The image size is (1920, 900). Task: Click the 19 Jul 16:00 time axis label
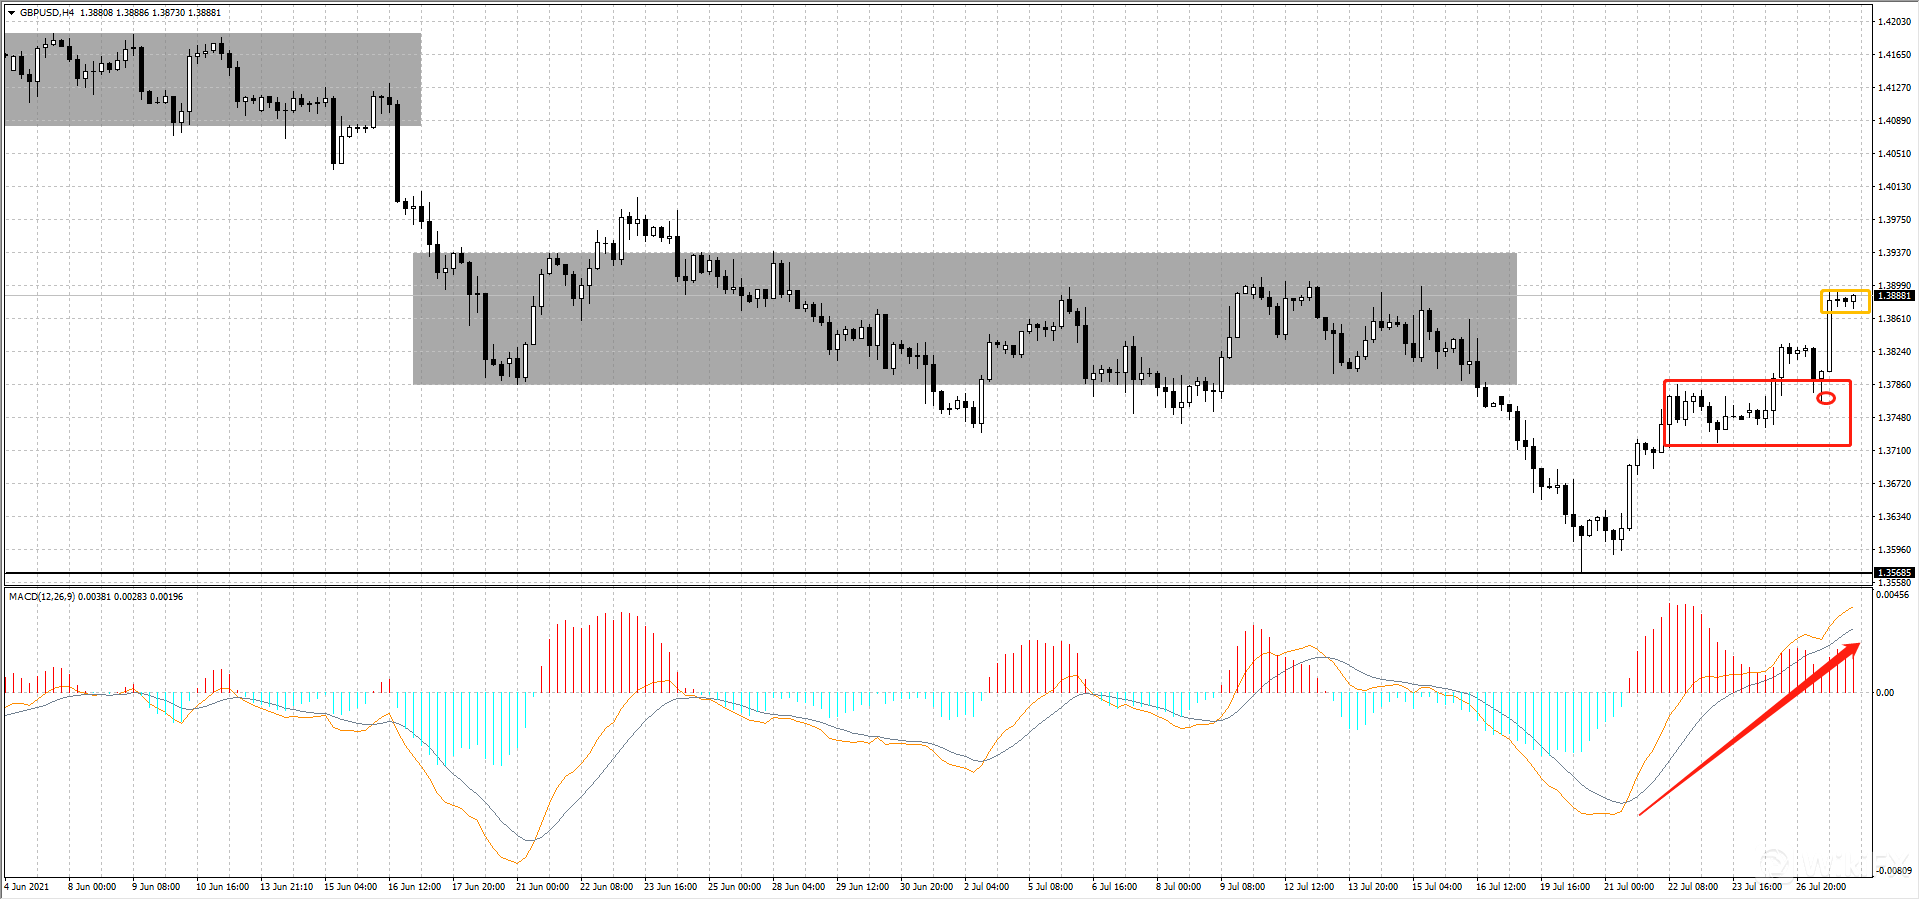[1565, 887]
